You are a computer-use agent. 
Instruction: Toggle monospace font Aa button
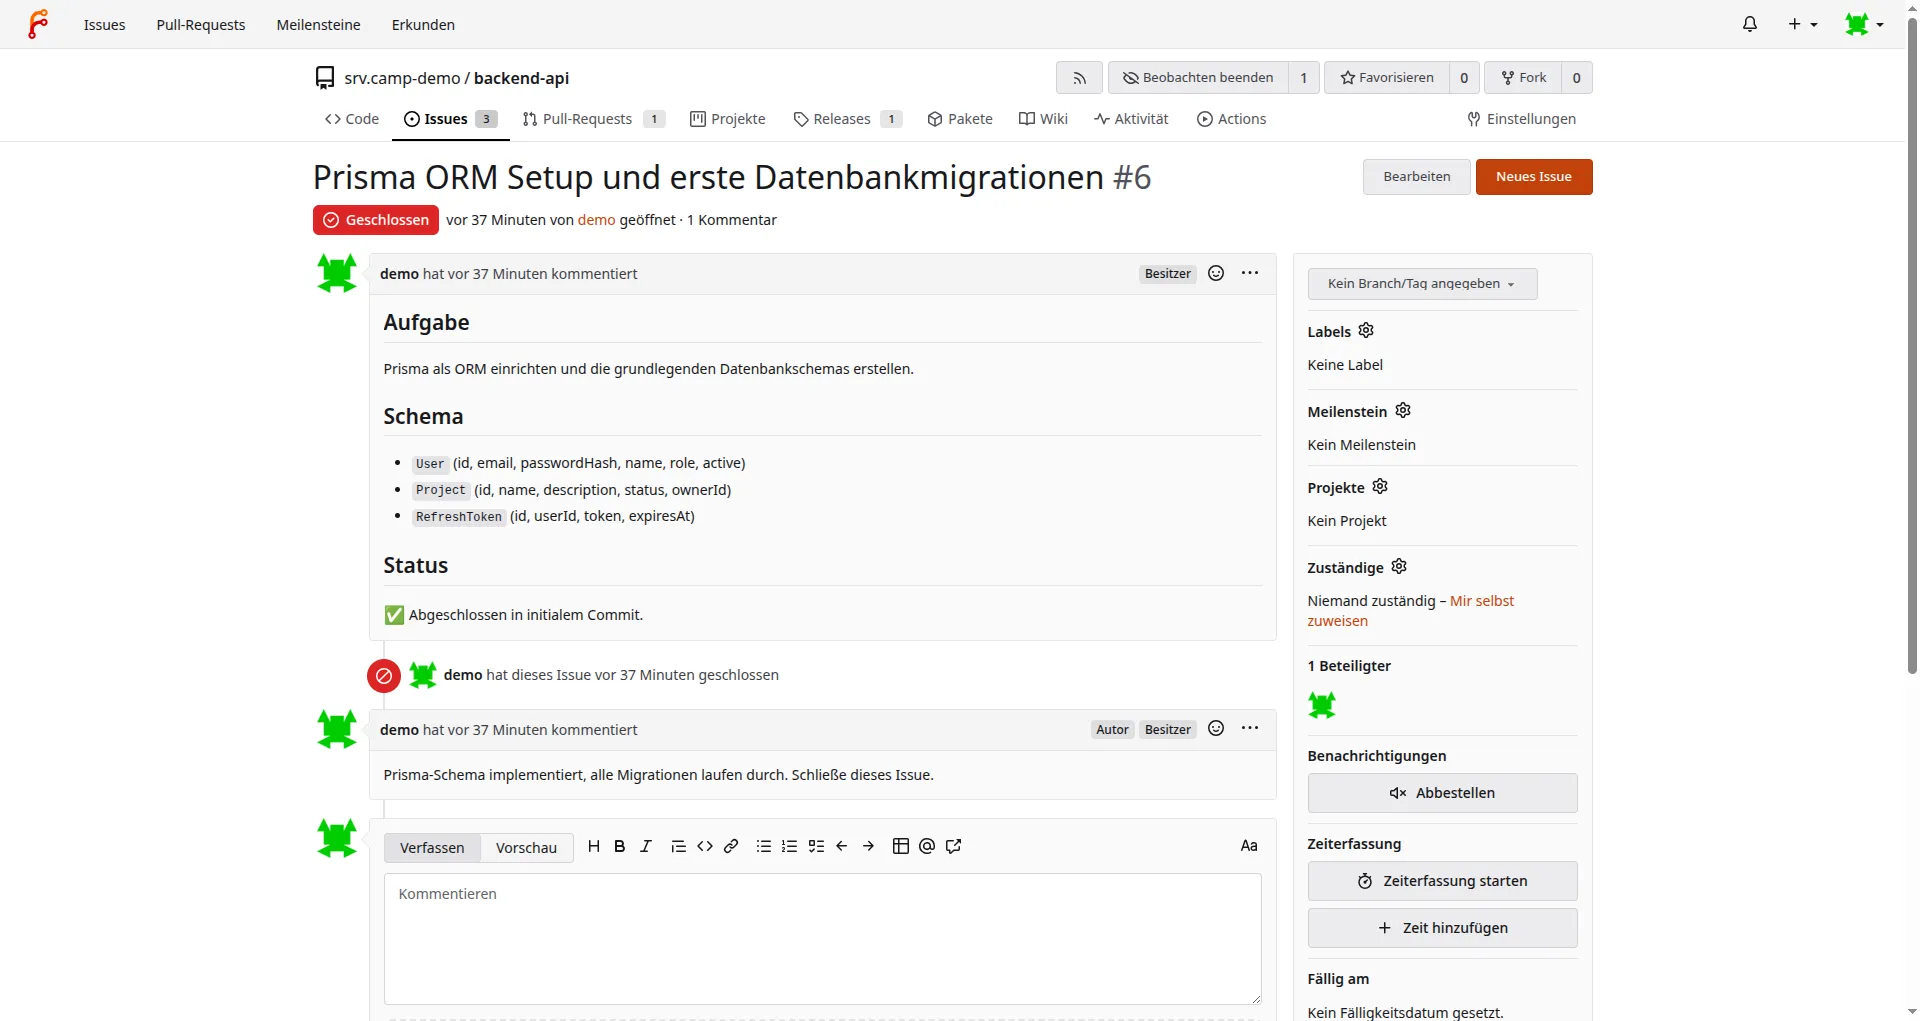(x=1249, y=846)
